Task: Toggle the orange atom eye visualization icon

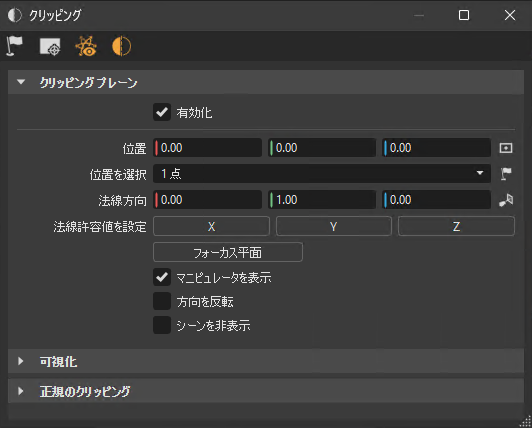Action: click(x=86, y=46)
